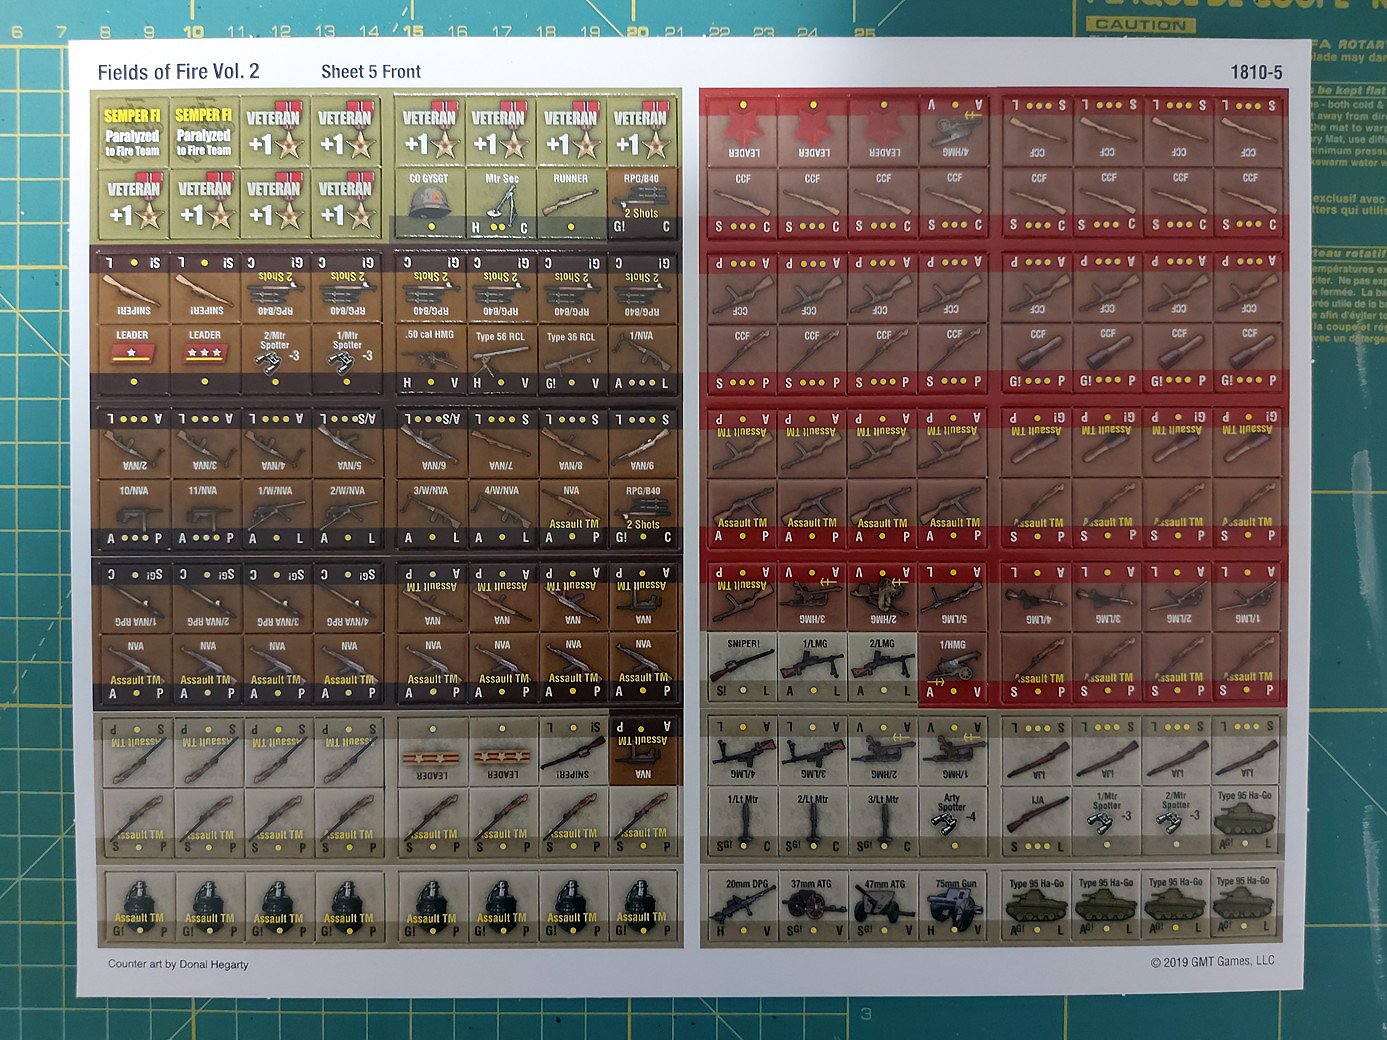Viewport: 1387px width, 1040px height.
Task: Choose the Type 56 RCL counter
Action: pyautogui.click(x=500, y=360)
